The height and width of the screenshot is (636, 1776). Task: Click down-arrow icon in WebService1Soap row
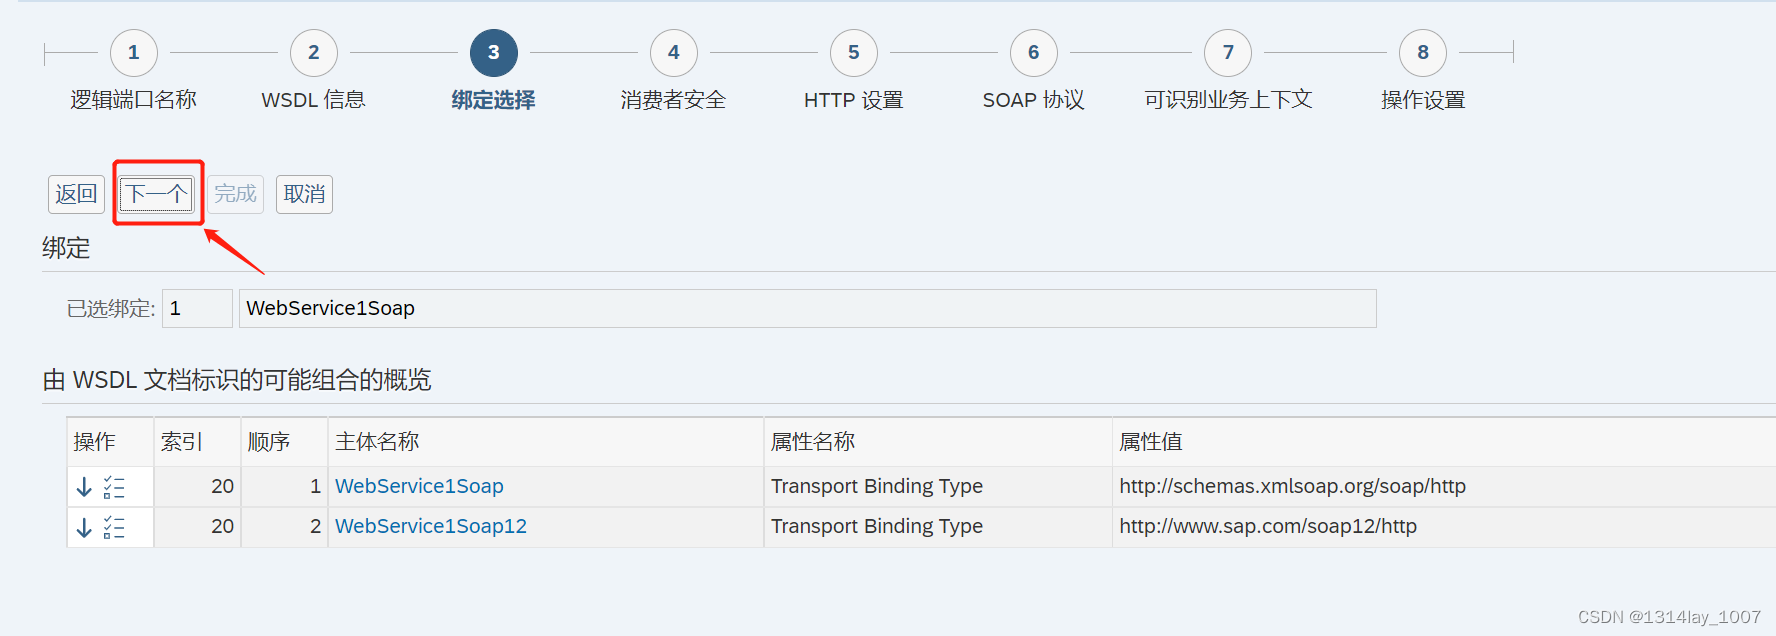(84, 487)
